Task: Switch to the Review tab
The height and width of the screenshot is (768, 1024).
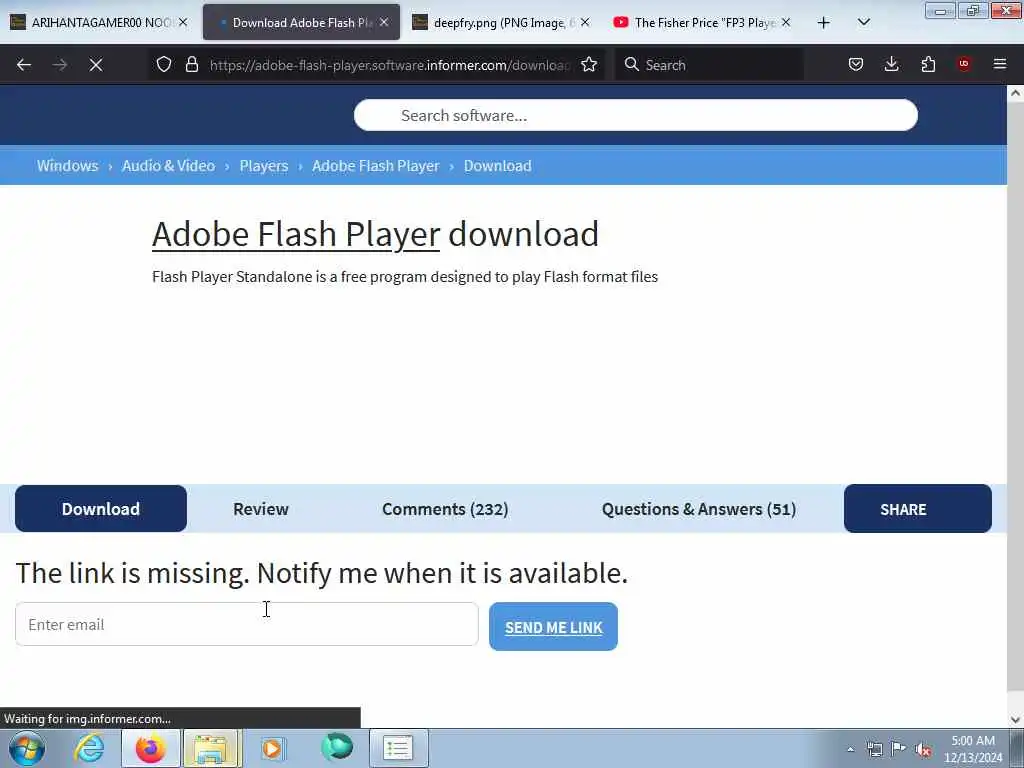Action: (x=261, y=509)
